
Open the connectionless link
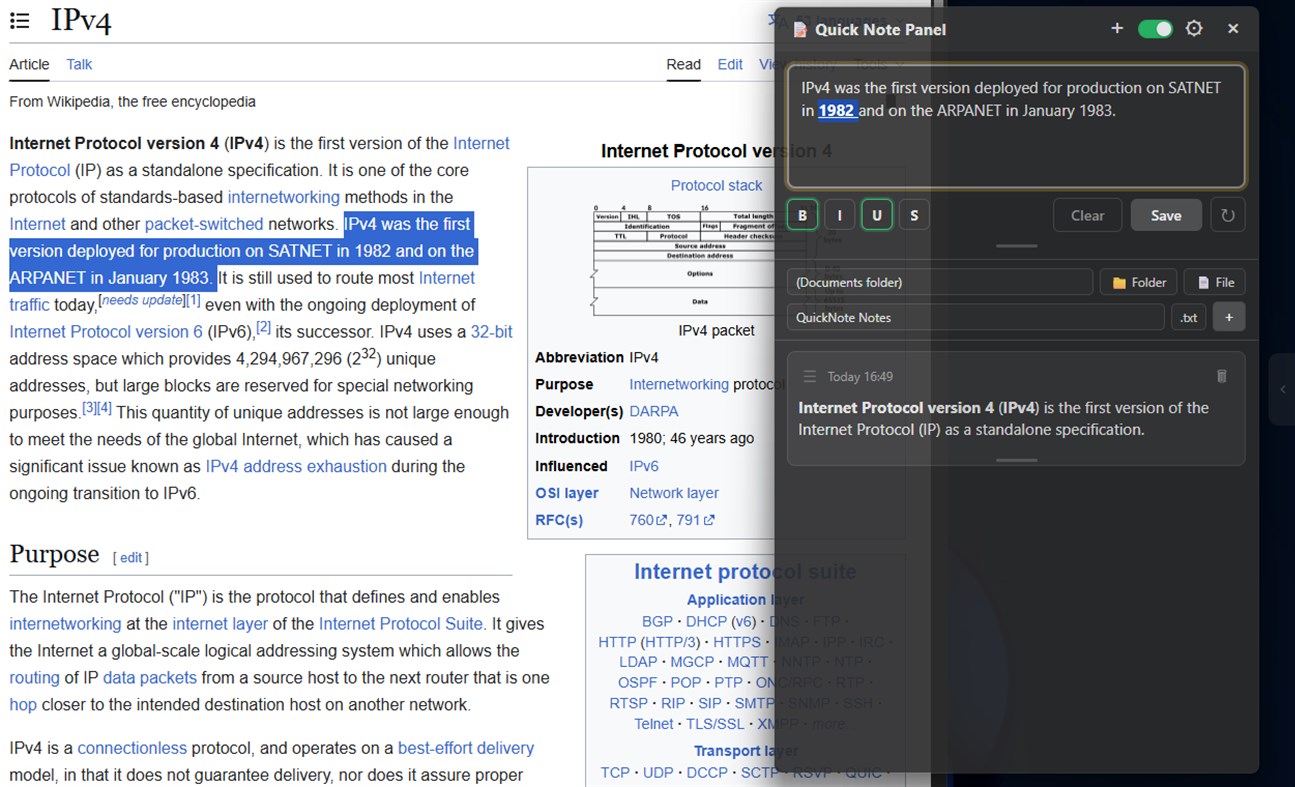point(132,748)
